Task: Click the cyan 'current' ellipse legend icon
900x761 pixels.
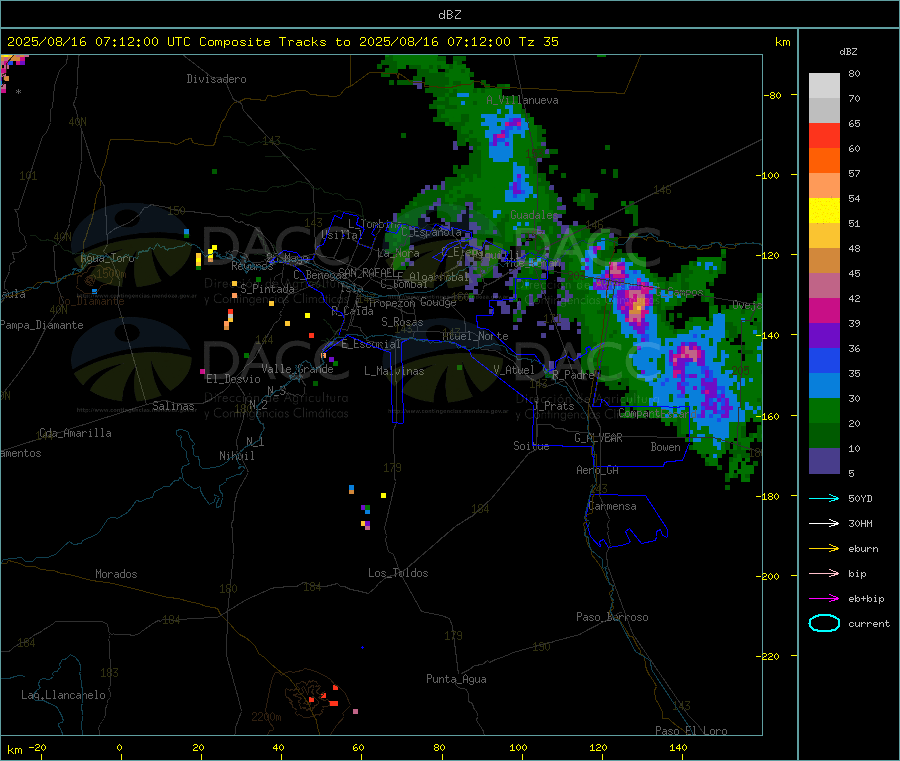Action: [824, 623]
